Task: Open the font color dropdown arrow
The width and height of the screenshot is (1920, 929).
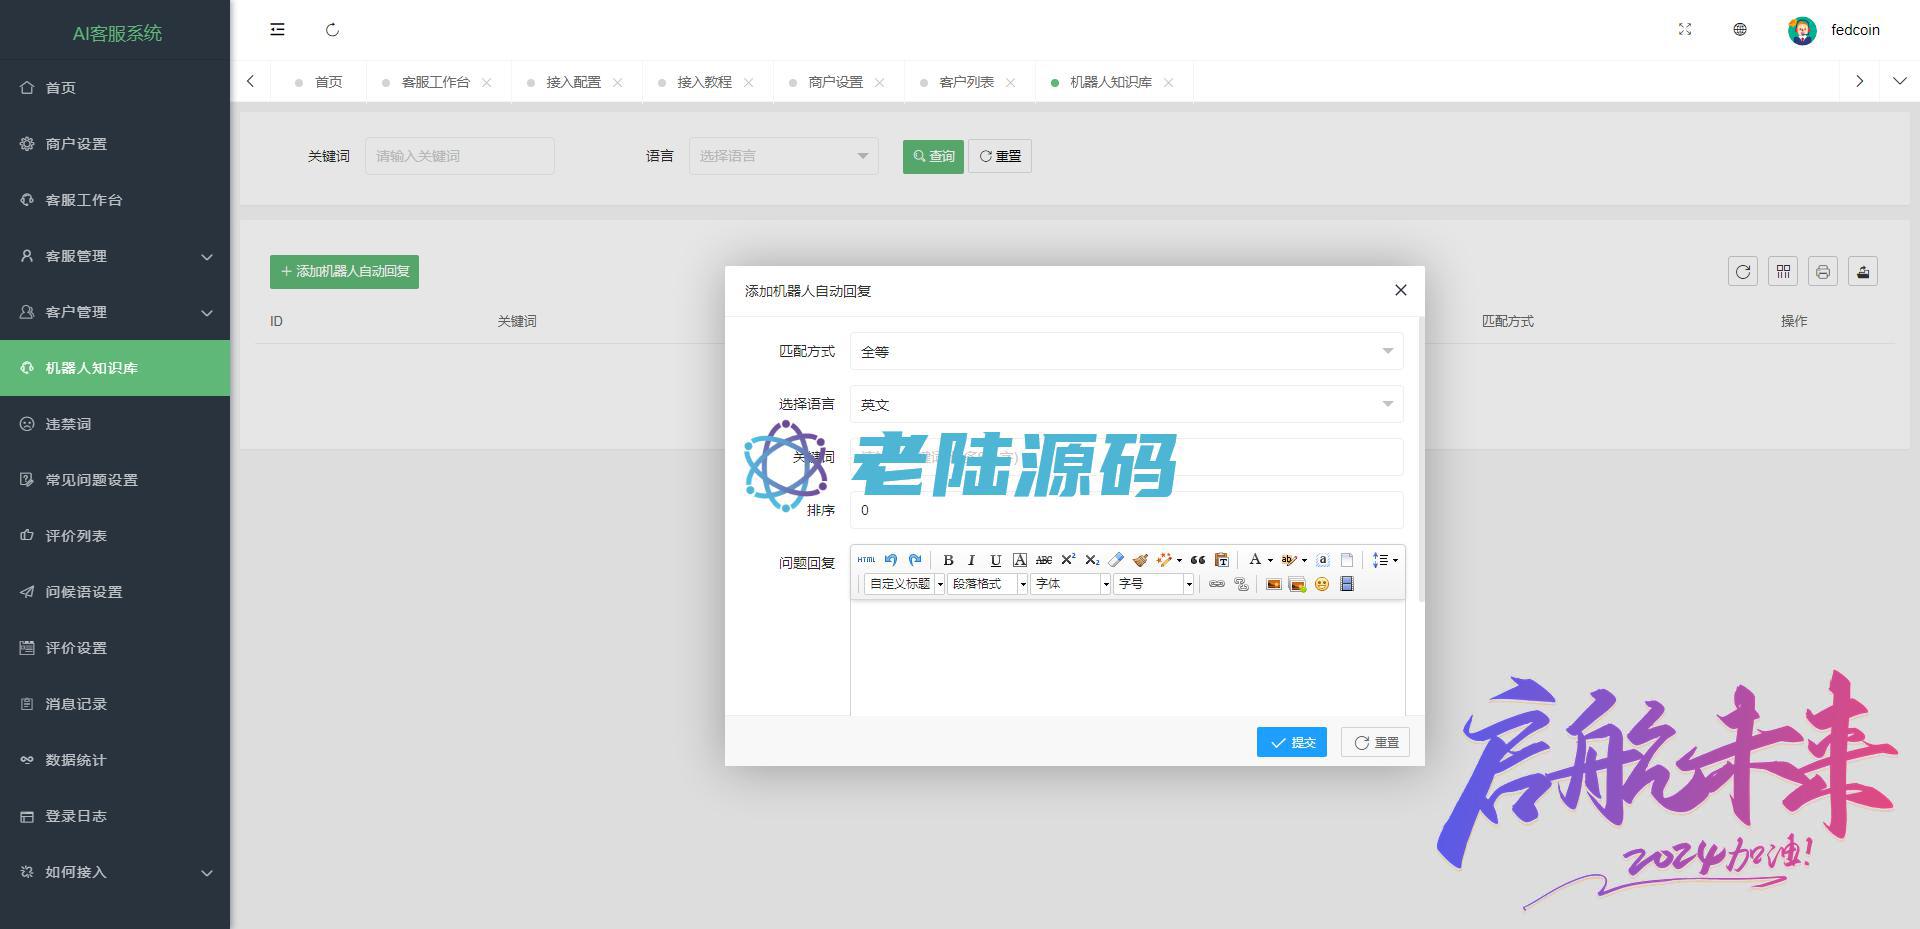Action: (1270, 560)
